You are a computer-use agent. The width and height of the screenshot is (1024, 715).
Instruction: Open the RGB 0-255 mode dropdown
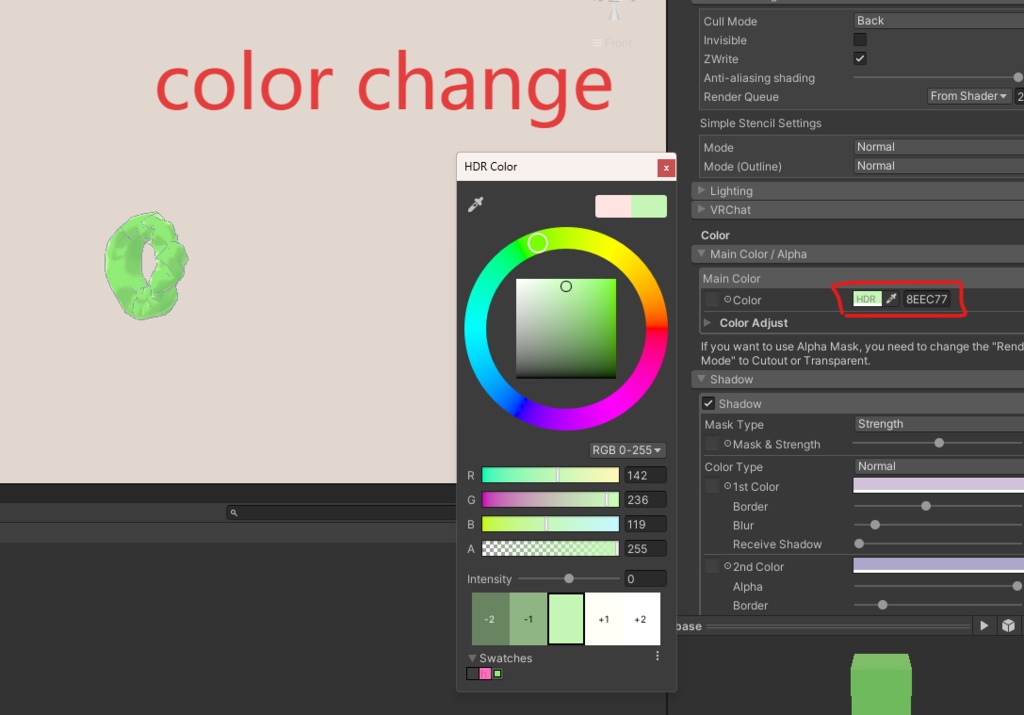tap(627, 450)
